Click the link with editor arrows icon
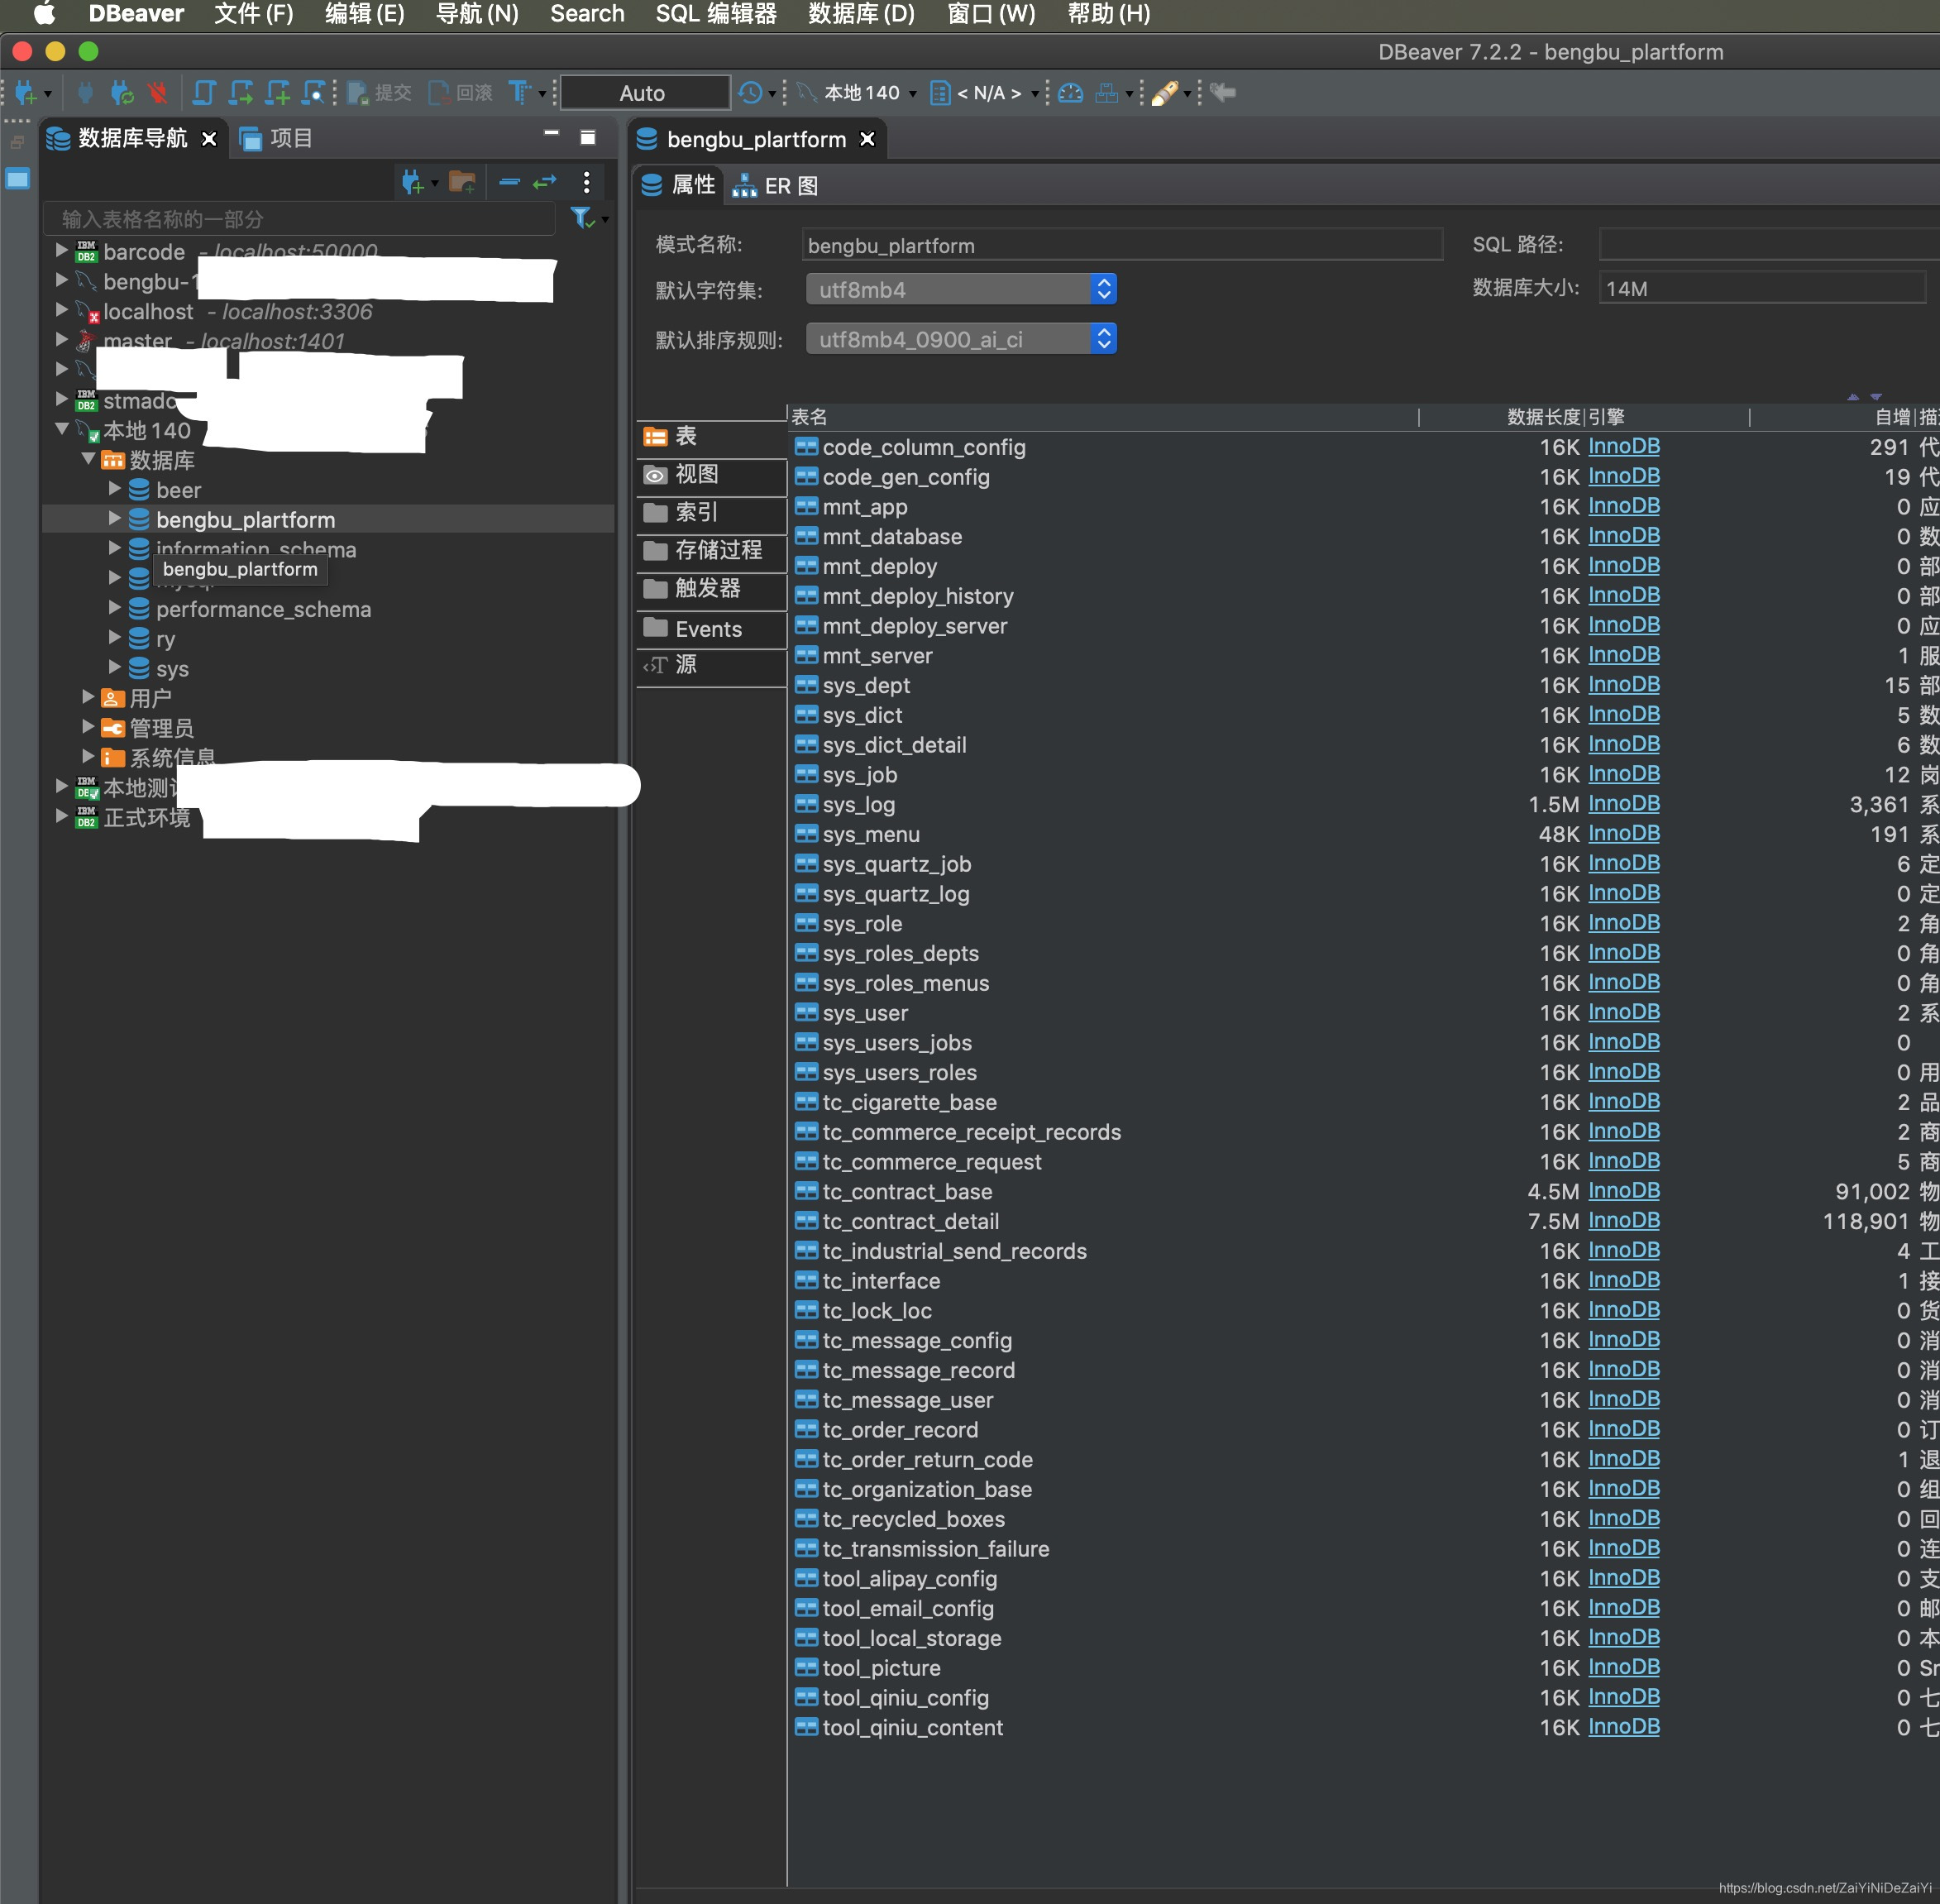 (x=545, y=182)
